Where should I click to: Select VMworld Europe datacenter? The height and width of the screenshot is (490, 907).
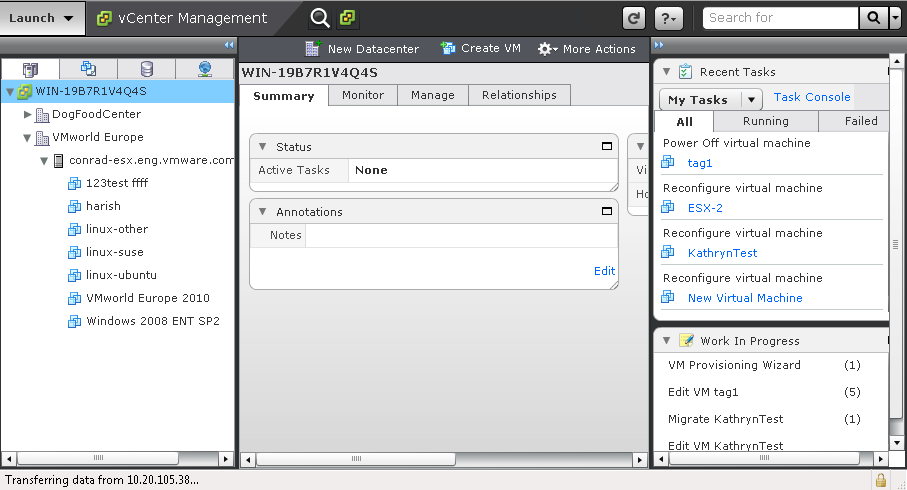pyautogui.click(x=98, y=138)
